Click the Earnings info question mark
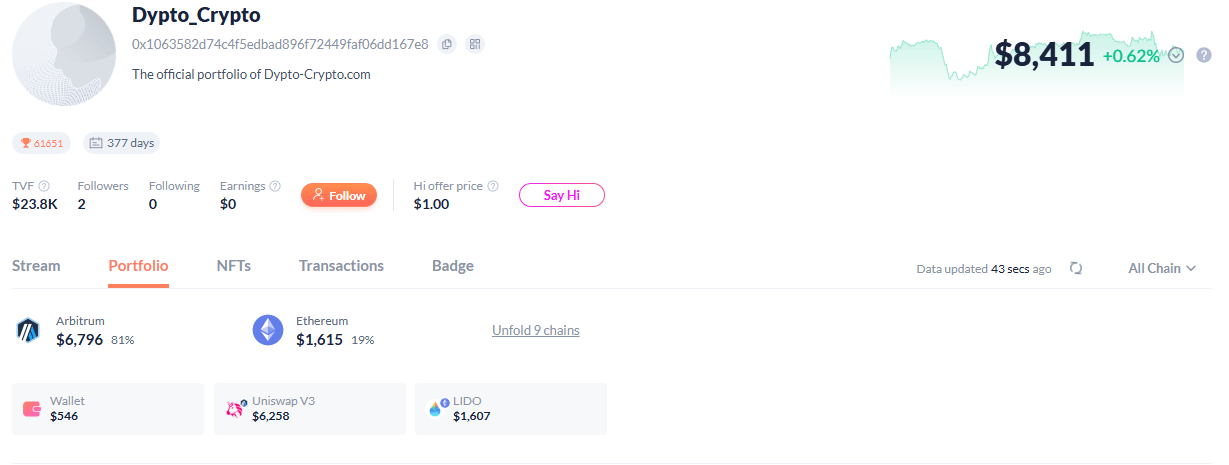 click(x=275, y=186)
